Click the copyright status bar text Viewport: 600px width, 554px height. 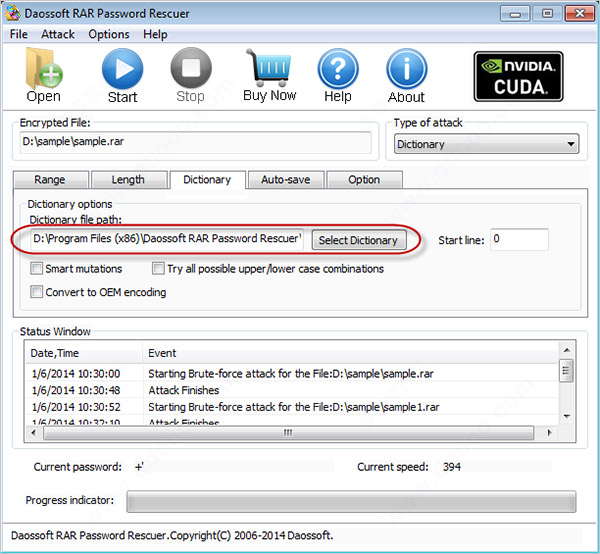pyautogui.click(x=172, y=535)
